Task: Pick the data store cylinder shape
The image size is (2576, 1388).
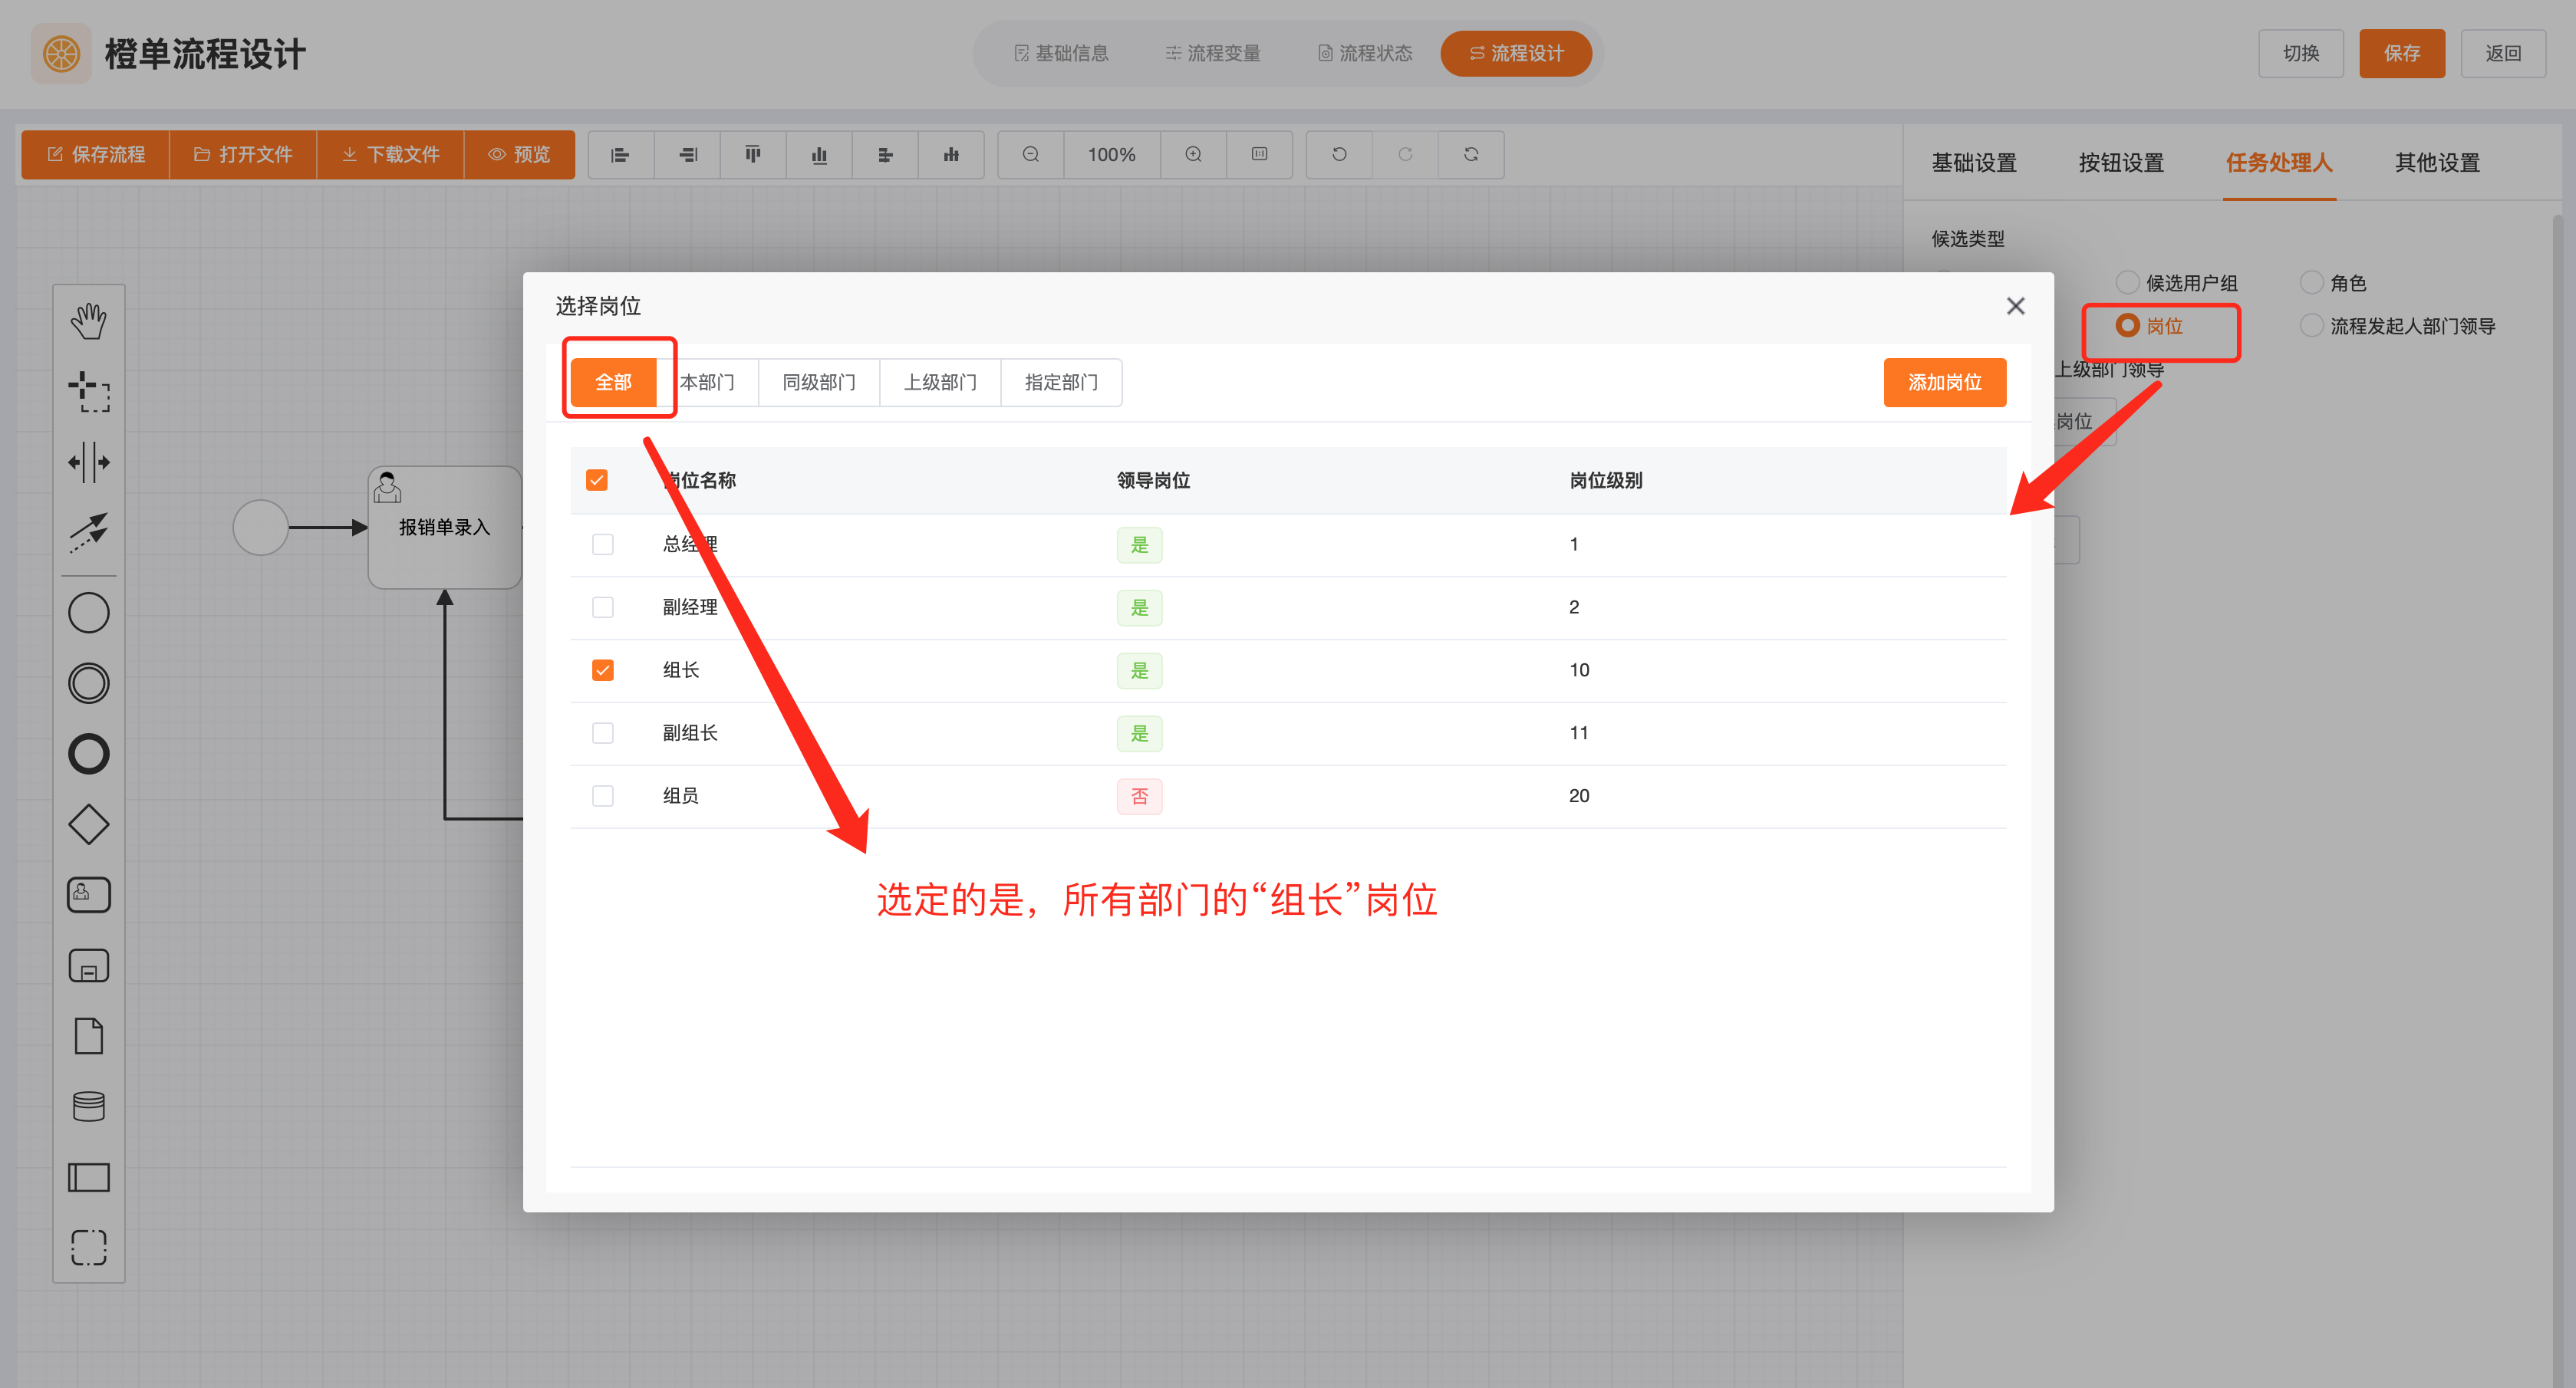Action: tap(89, 1107)
